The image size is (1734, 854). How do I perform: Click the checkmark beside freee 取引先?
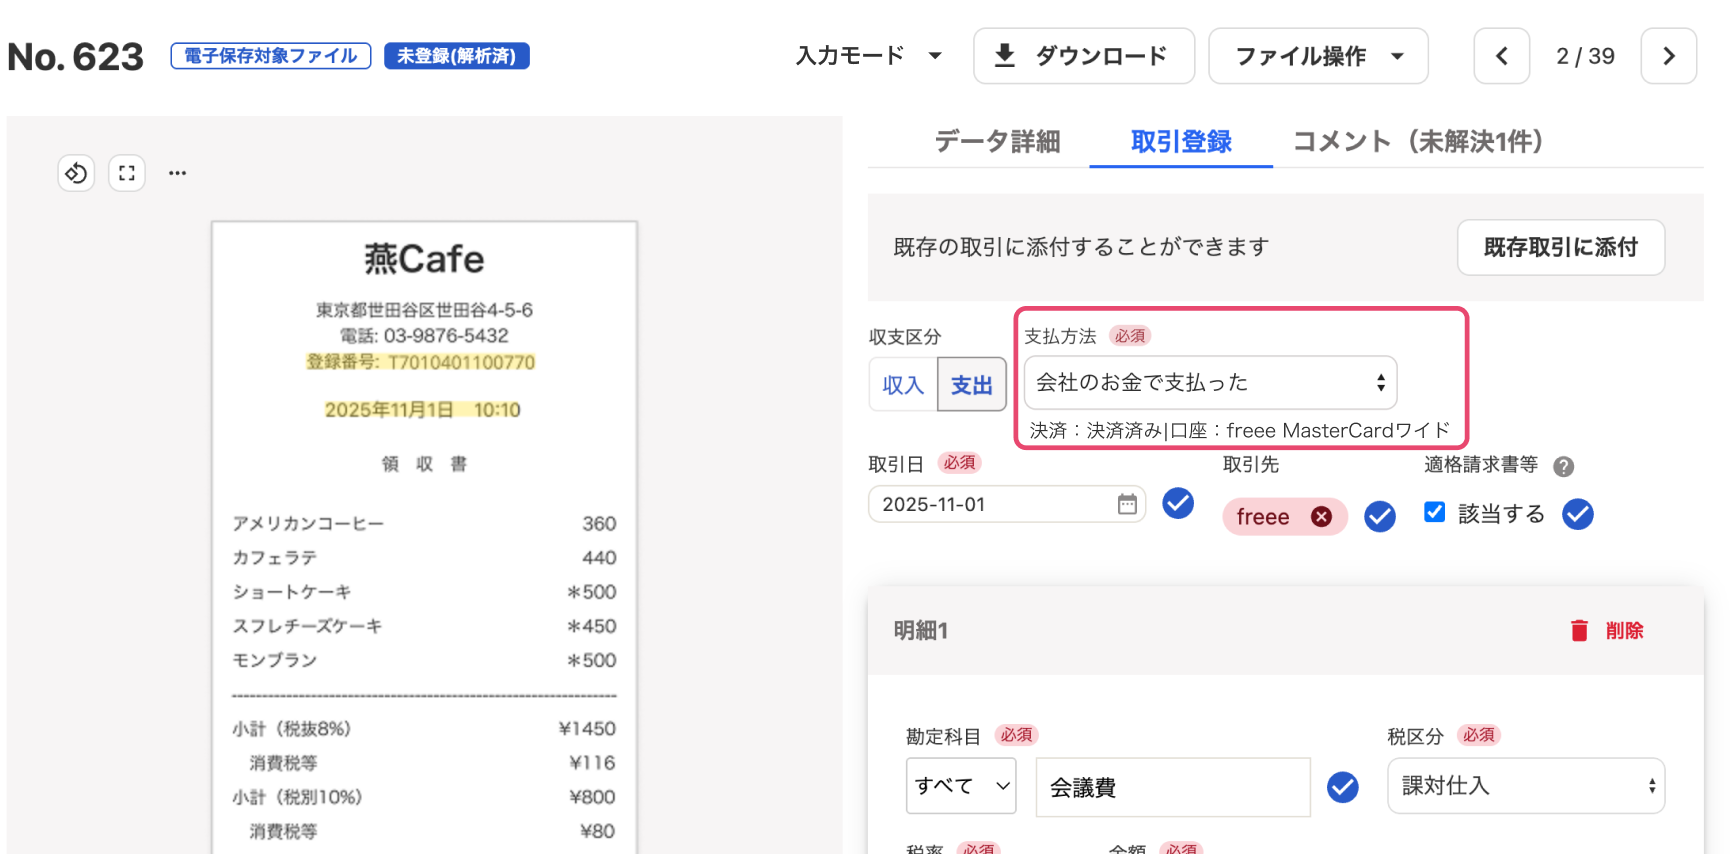1380,516
